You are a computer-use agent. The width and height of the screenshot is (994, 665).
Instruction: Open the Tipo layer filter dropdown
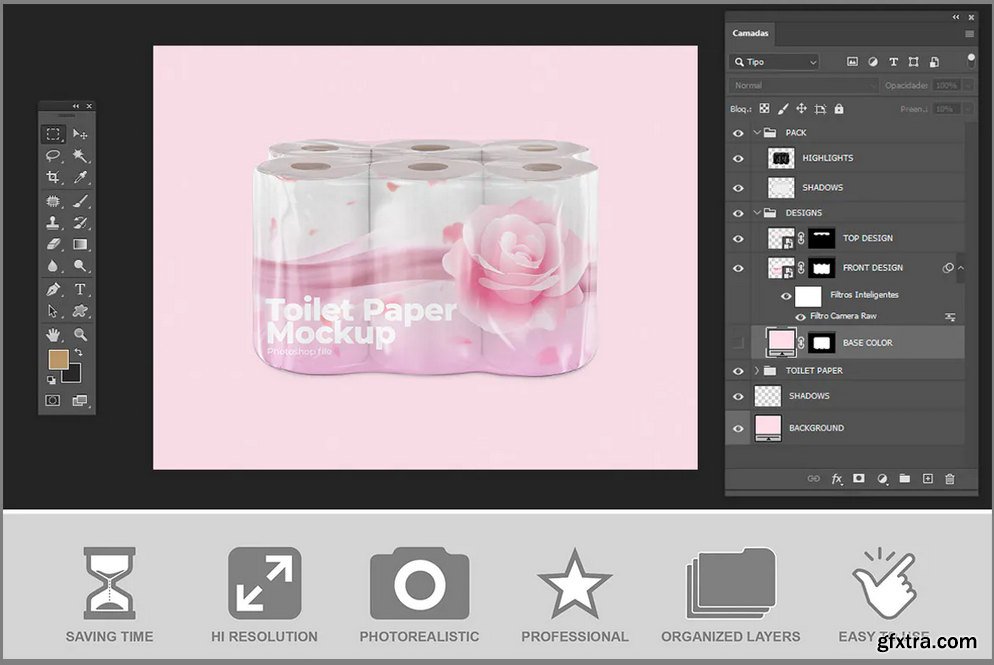tap(775, 62)
